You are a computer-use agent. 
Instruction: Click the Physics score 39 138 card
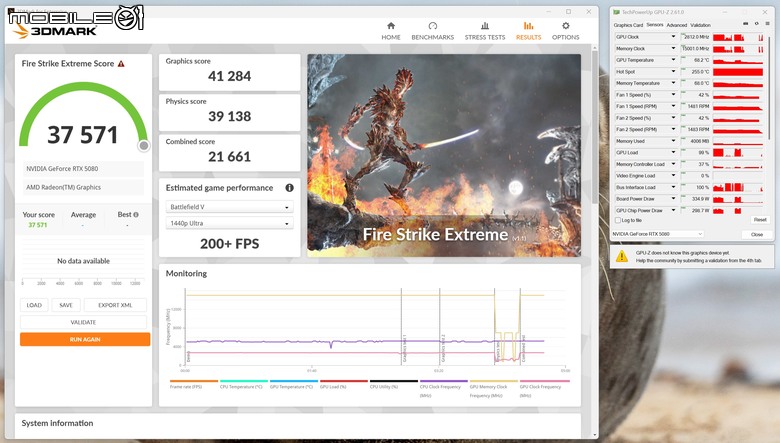(229, 112)
